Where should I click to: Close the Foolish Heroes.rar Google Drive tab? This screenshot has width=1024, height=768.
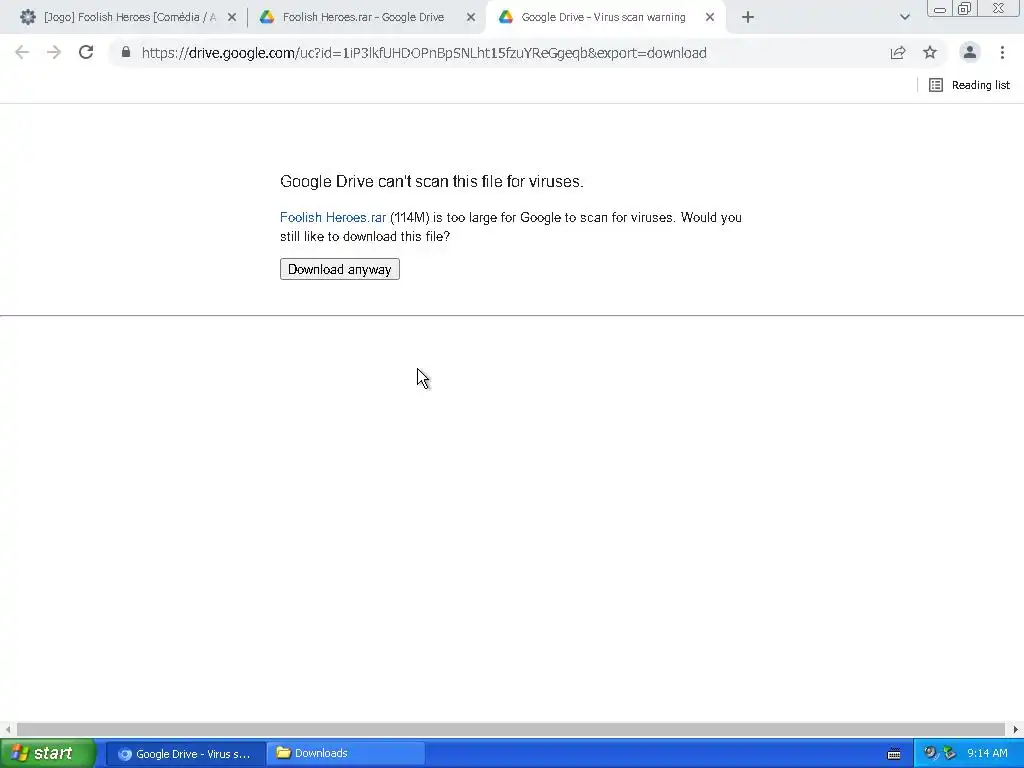pyautogui.click(x=471, y=18)
